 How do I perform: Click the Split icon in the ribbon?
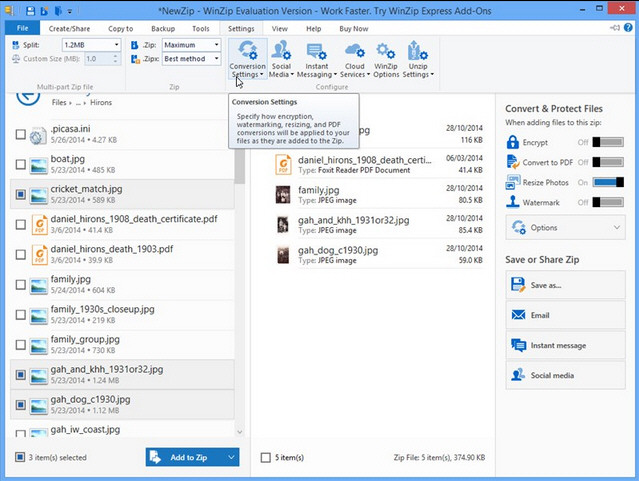pyautogui.click(x=16, y=45)
